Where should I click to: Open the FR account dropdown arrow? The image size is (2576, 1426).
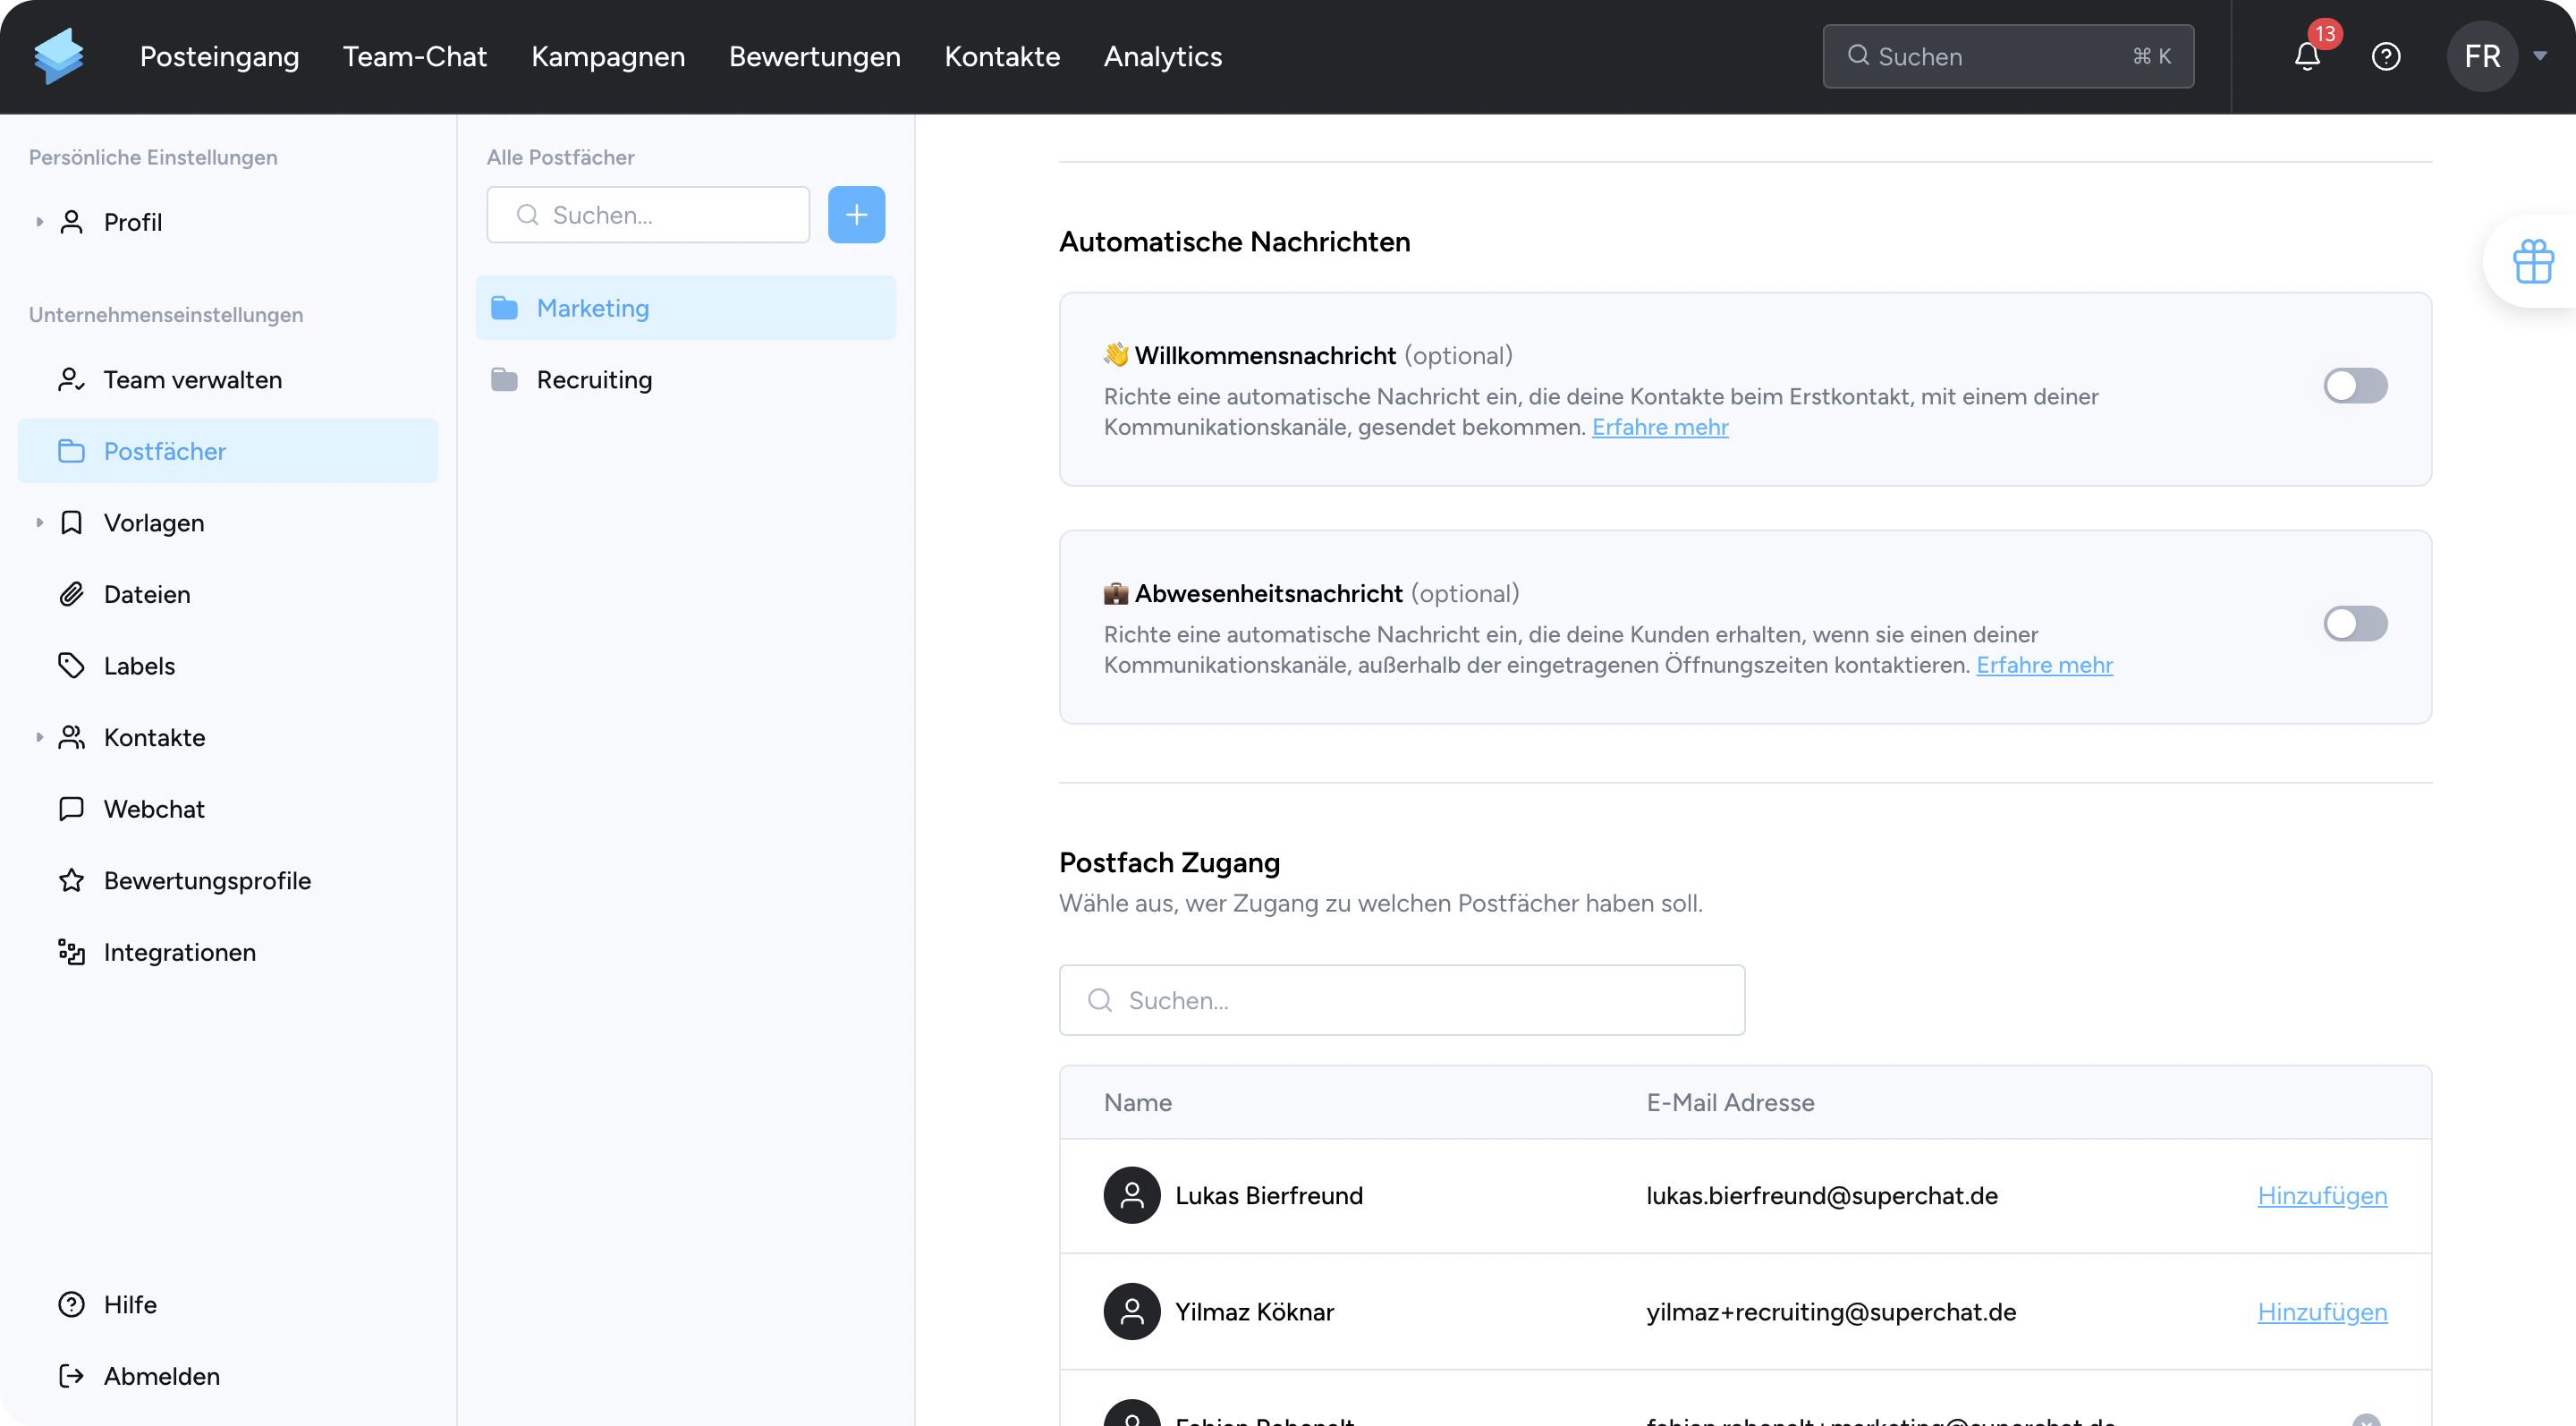(2540, 57)
